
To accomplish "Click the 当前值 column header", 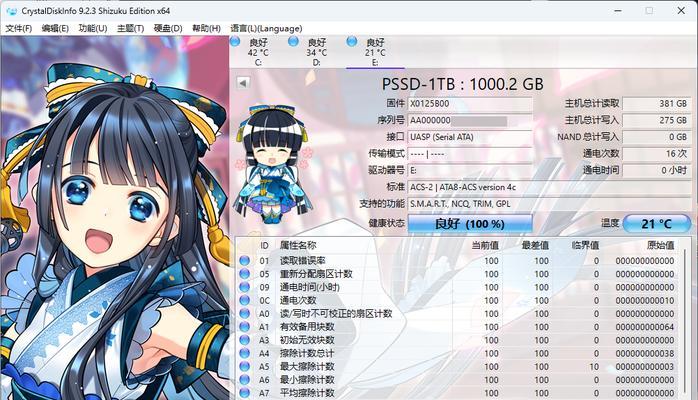I will pos(485,246).
